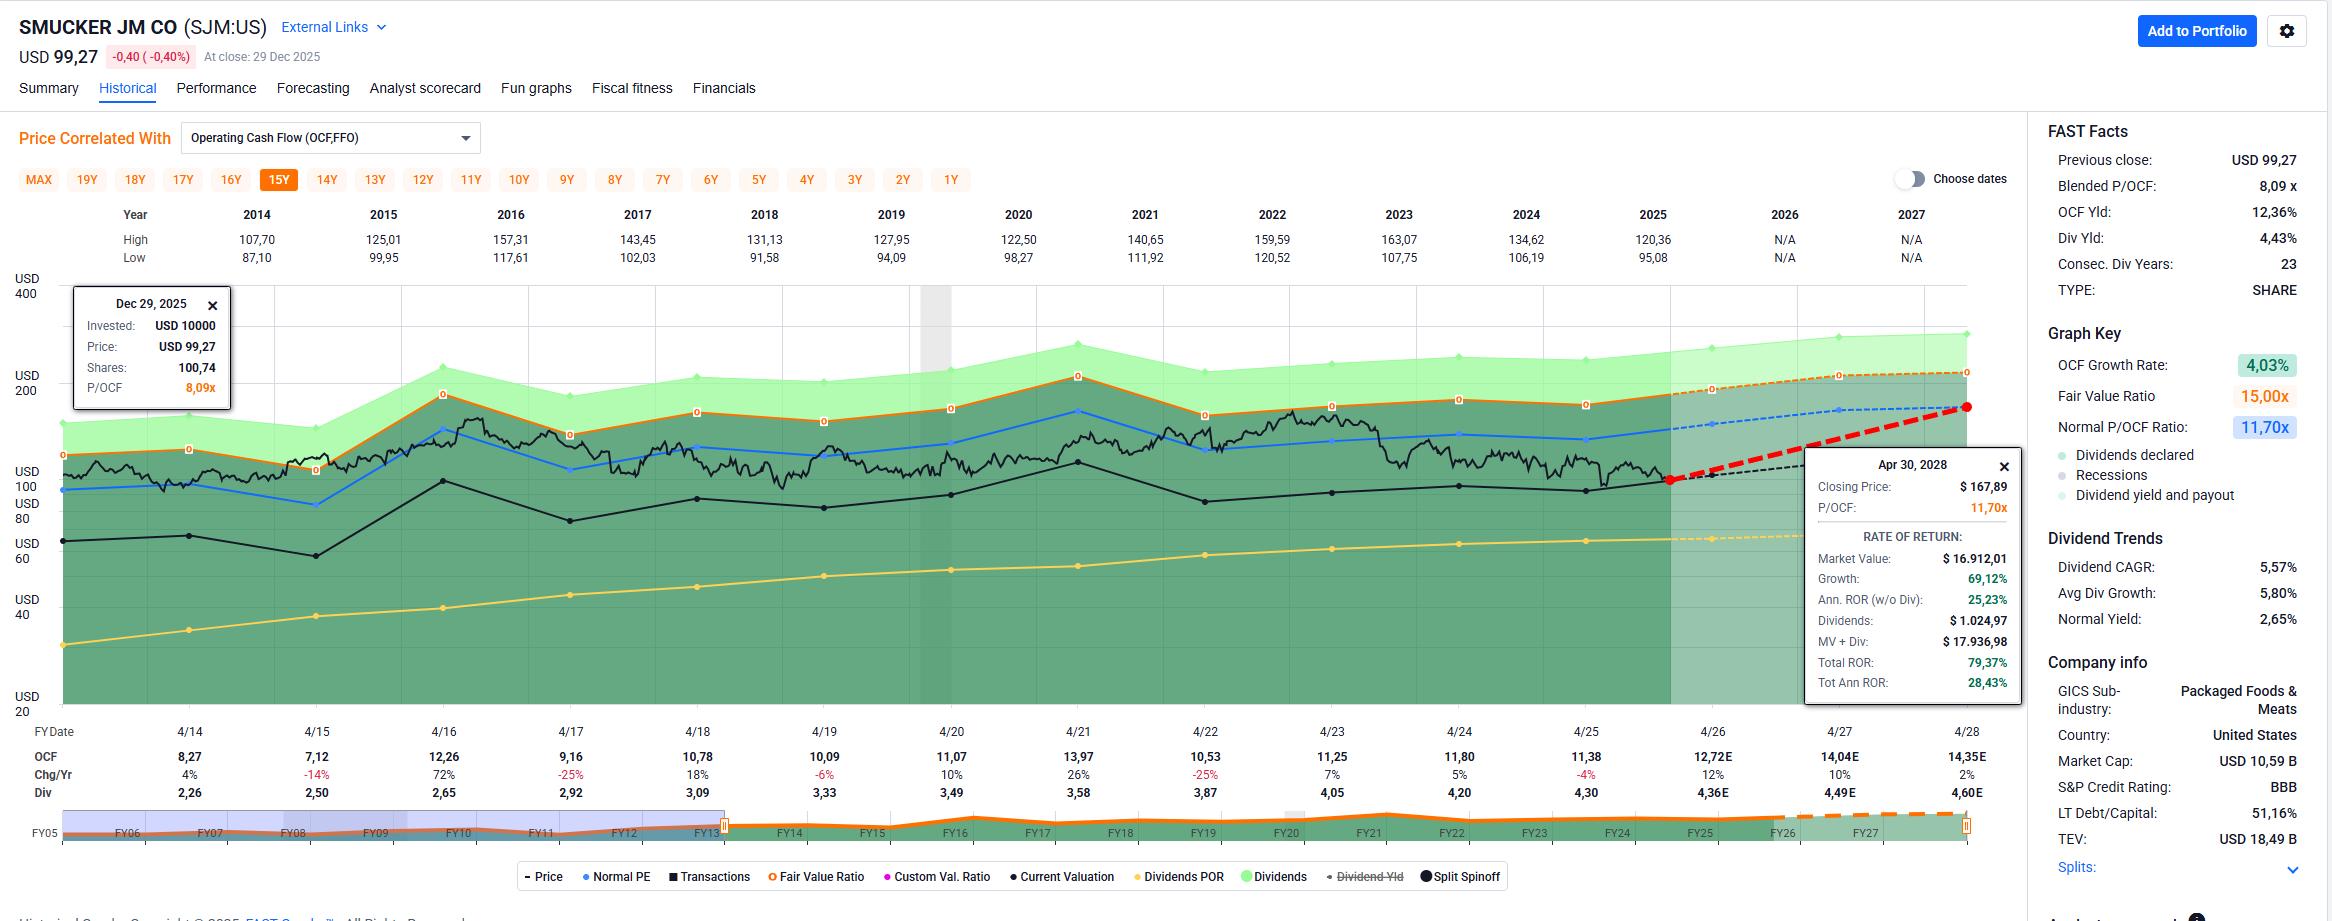Click the Transactions legend square icon
2332x921 pixels.
673,877
